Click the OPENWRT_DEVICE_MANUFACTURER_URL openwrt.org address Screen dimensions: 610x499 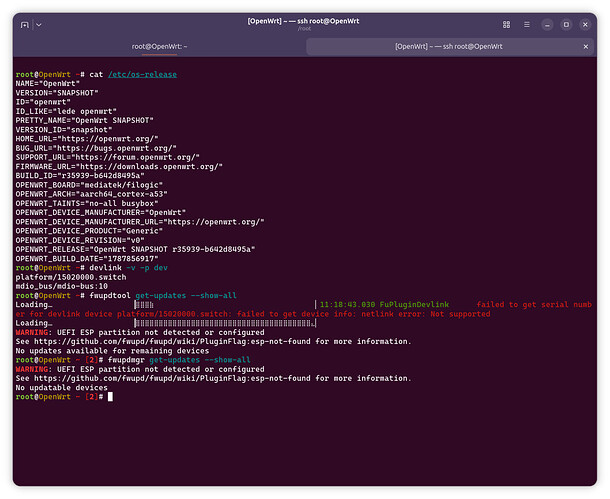[x=214, y=222]
